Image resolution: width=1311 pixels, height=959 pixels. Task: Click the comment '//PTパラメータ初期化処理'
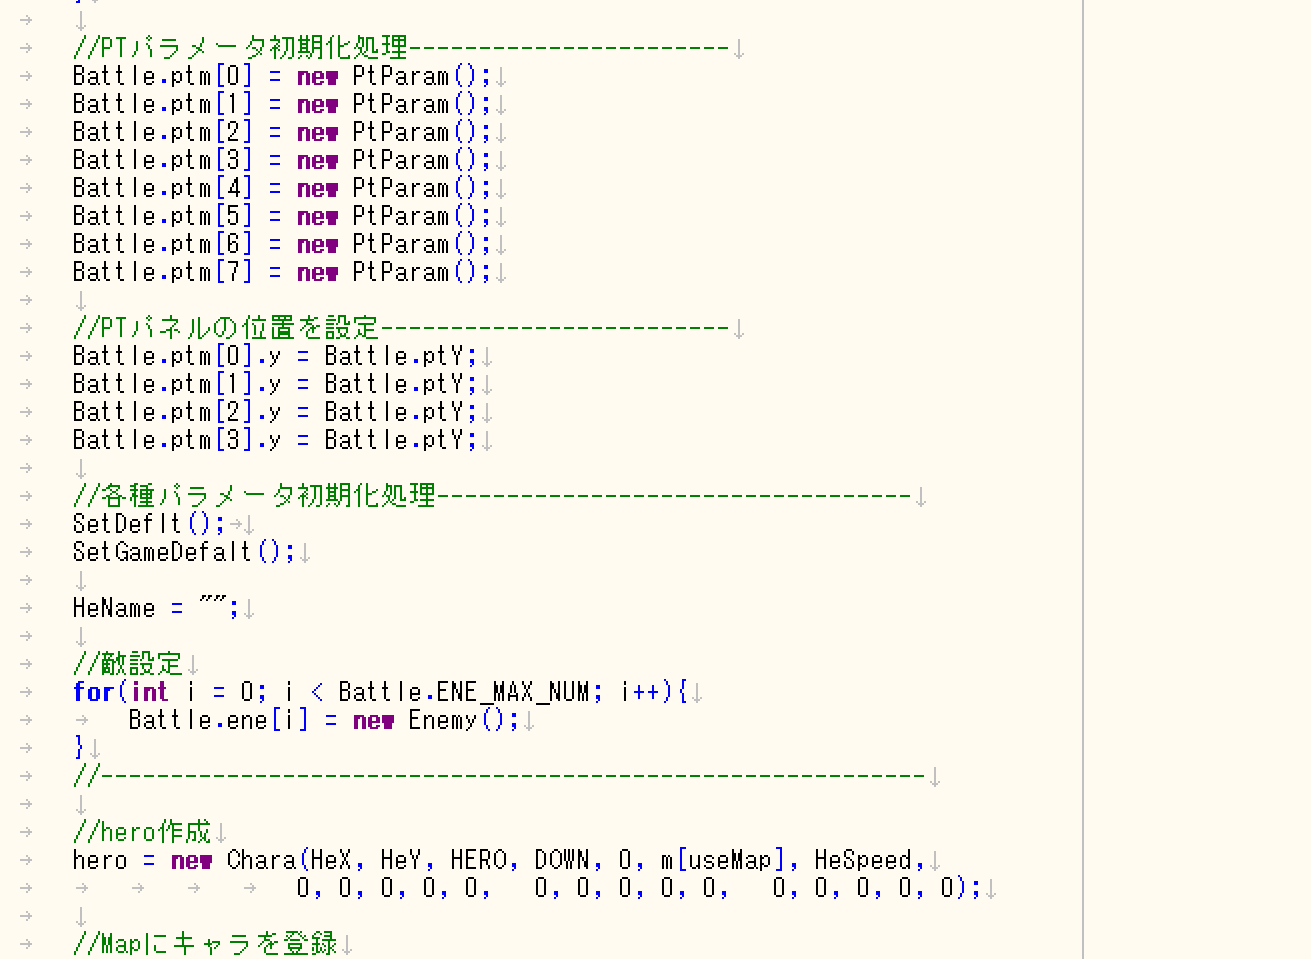[x=240, y=48]
